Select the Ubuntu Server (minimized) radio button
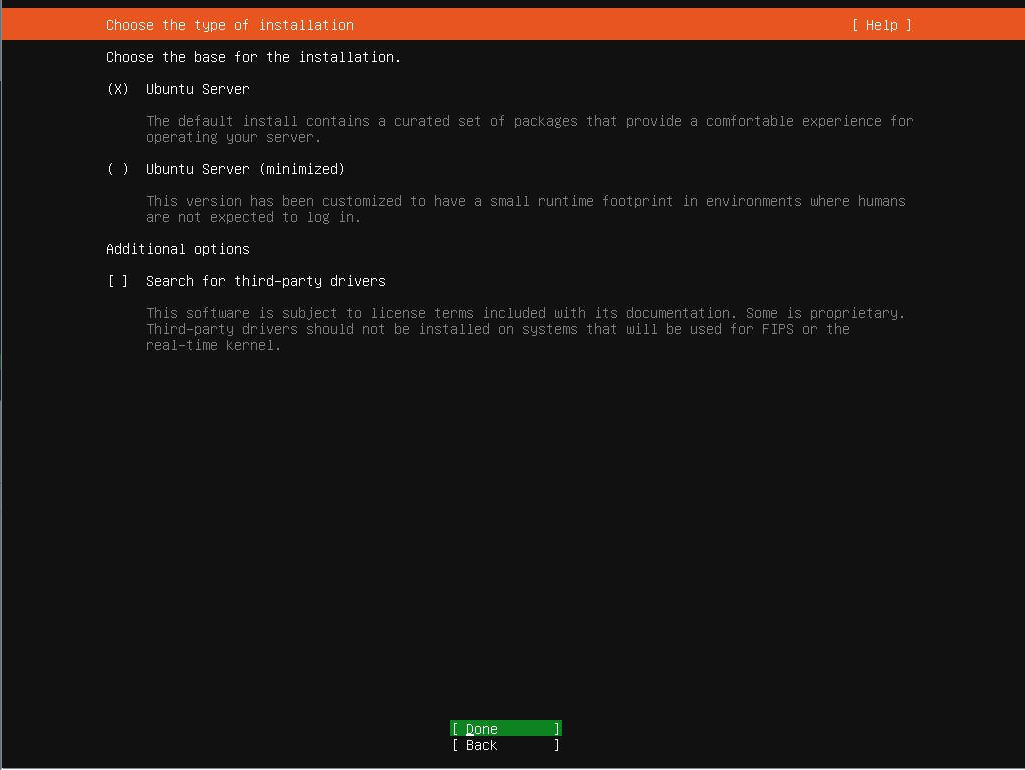Image resolution: width=1025 pixels, height=770 pixels. [x=118, y=169]
